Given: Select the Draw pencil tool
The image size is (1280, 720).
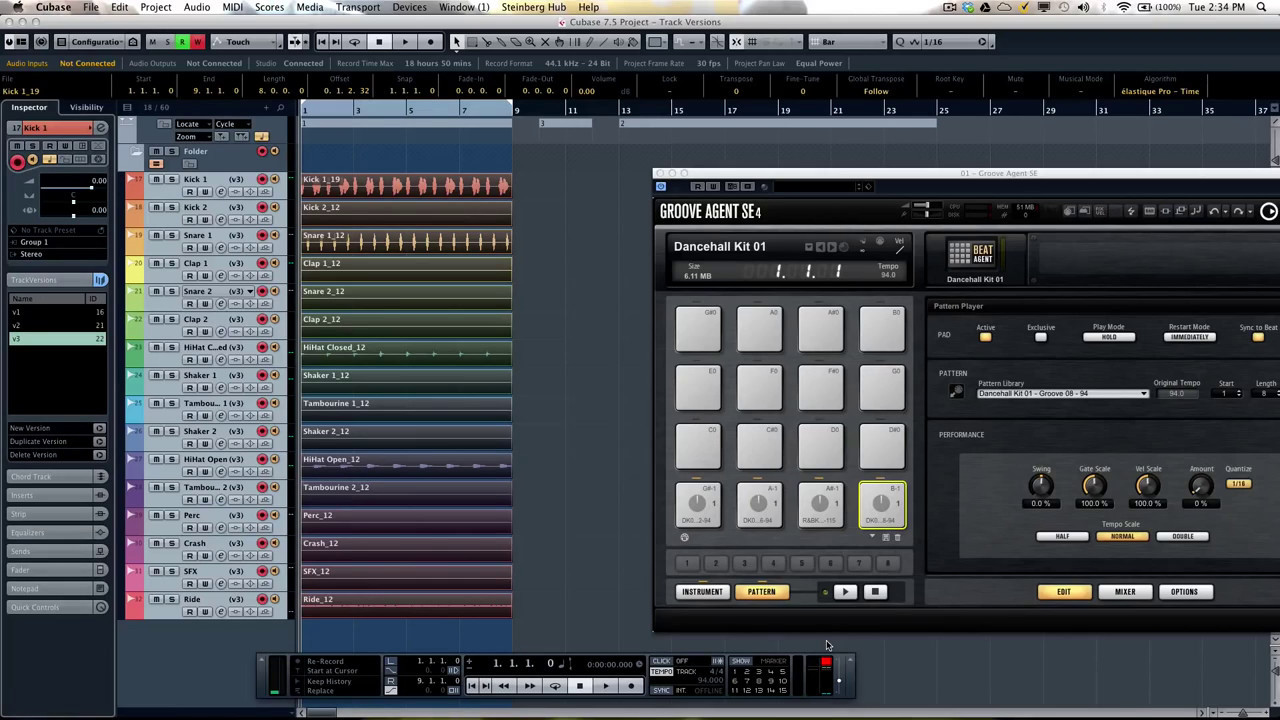Looking at the screenshot, I should tap(589, 42).
